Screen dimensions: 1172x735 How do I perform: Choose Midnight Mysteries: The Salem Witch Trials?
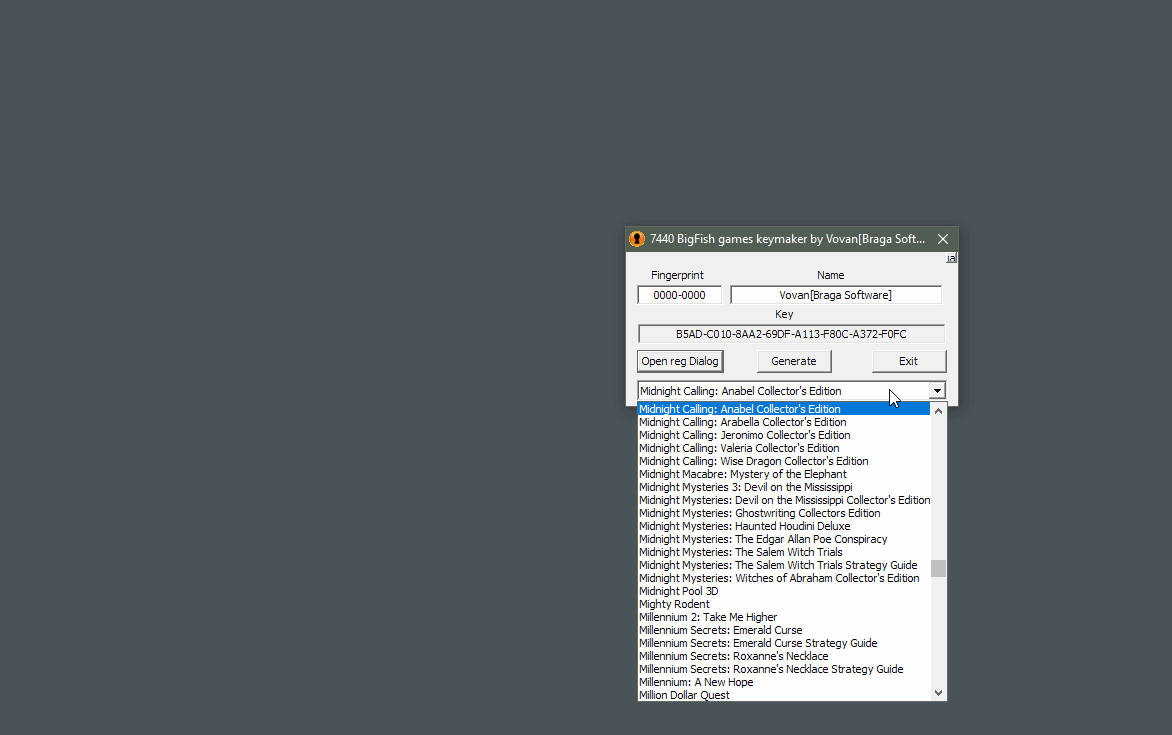pyautogui.click(x=783, y=553)
